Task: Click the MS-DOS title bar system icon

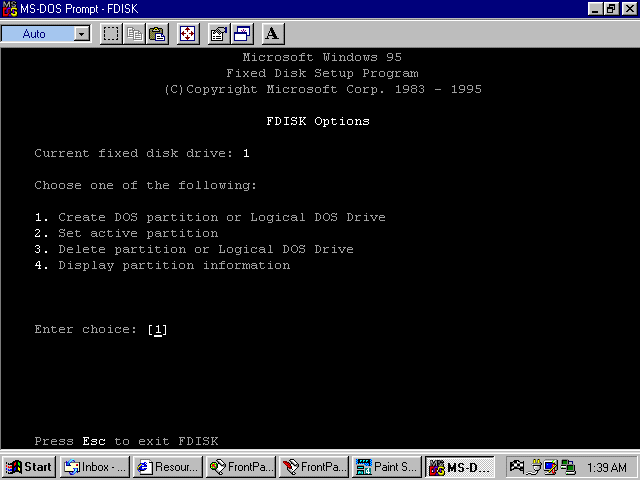Action: tap(9, 9)
